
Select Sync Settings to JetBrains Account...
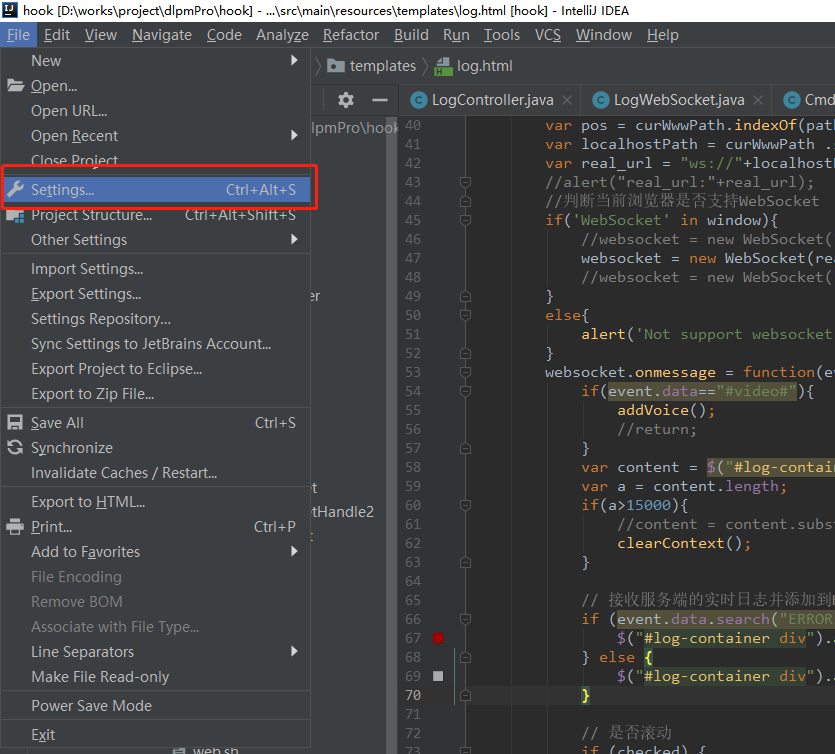(x=155, y=343)
